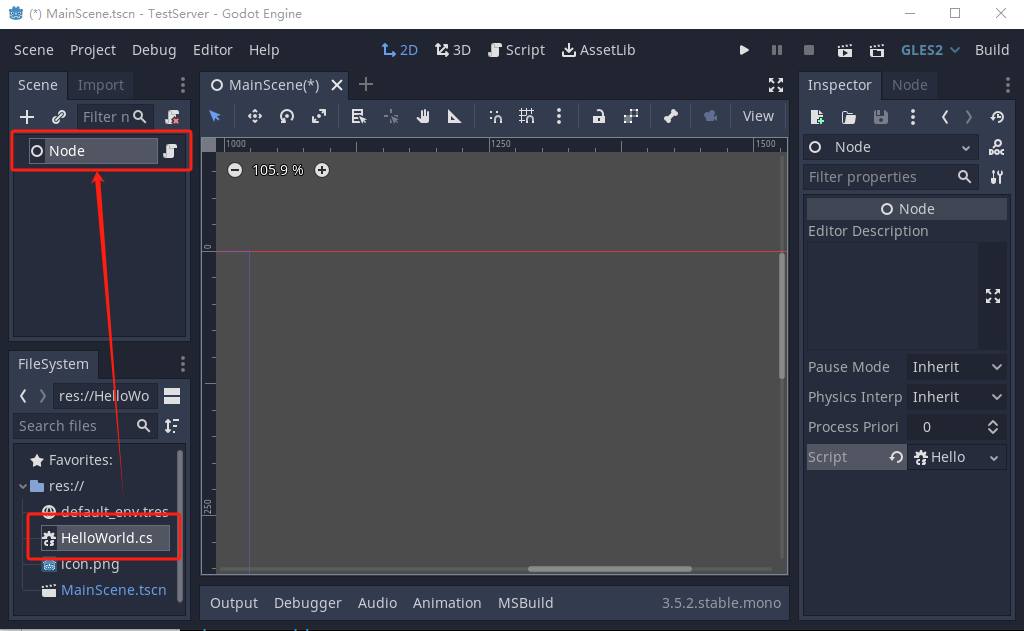Open AssetLib workspace
Viewport: 1024px width, 631px height.
pos(598,50)
